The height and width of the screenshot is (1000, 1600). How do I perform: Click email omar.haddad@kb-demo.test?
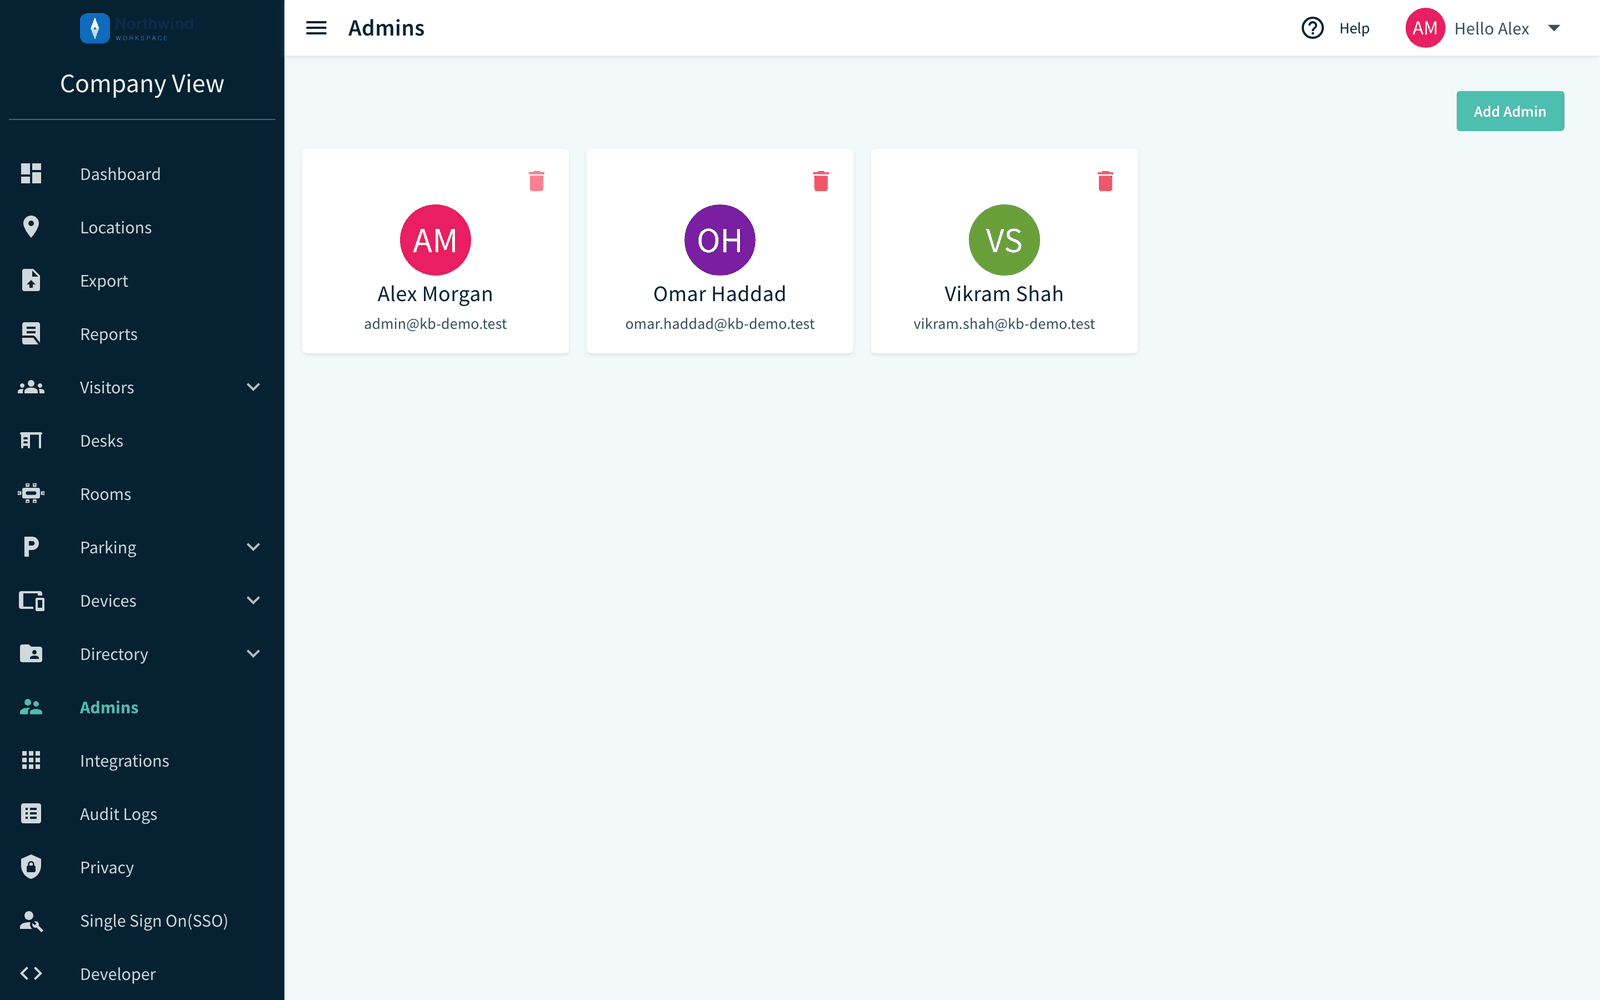click(720, 324)
